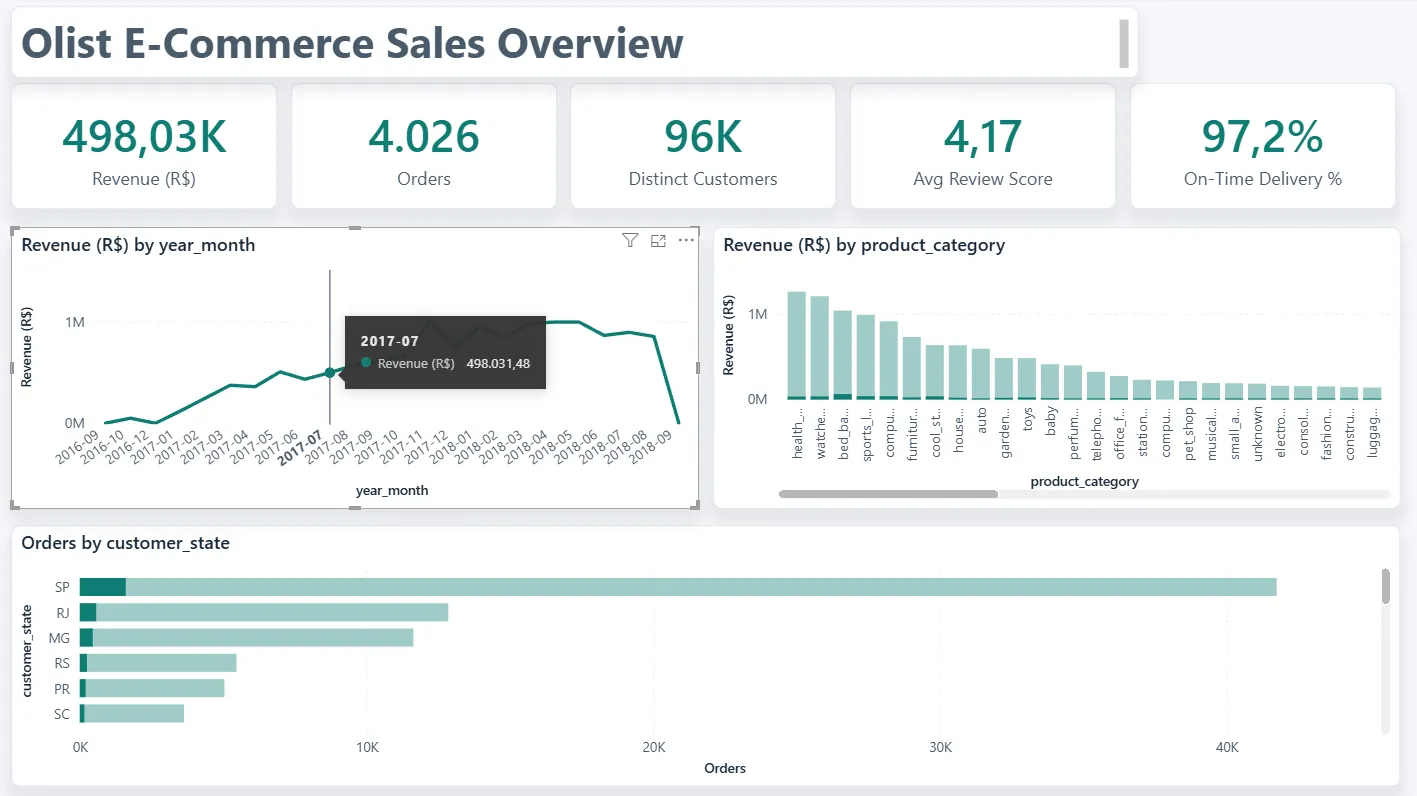
Task: Click the 30K tick on the Orders axis
Action: (x=940, y=748)
